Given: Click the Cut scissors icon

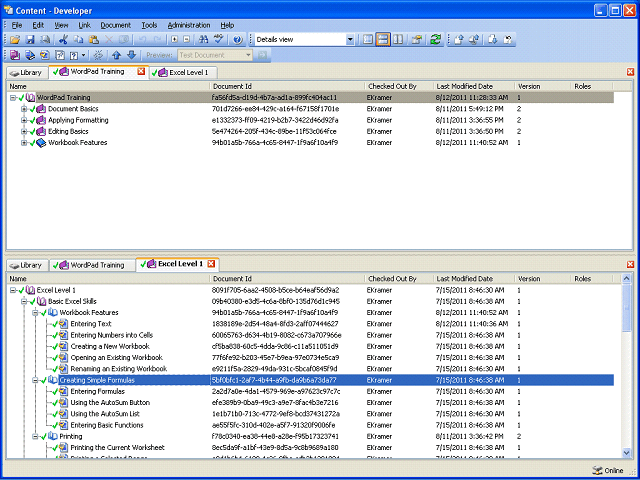Looking at the screenshot, I should click(x=63, y=40).
